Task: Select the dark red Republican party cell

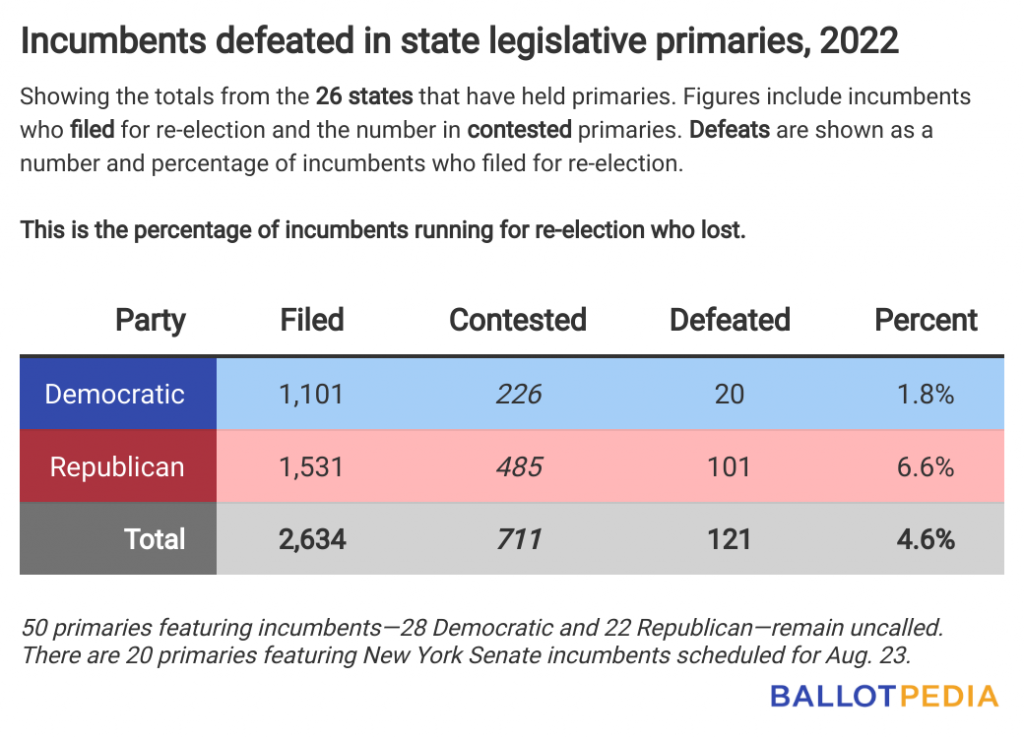Action: coord(118,466)
